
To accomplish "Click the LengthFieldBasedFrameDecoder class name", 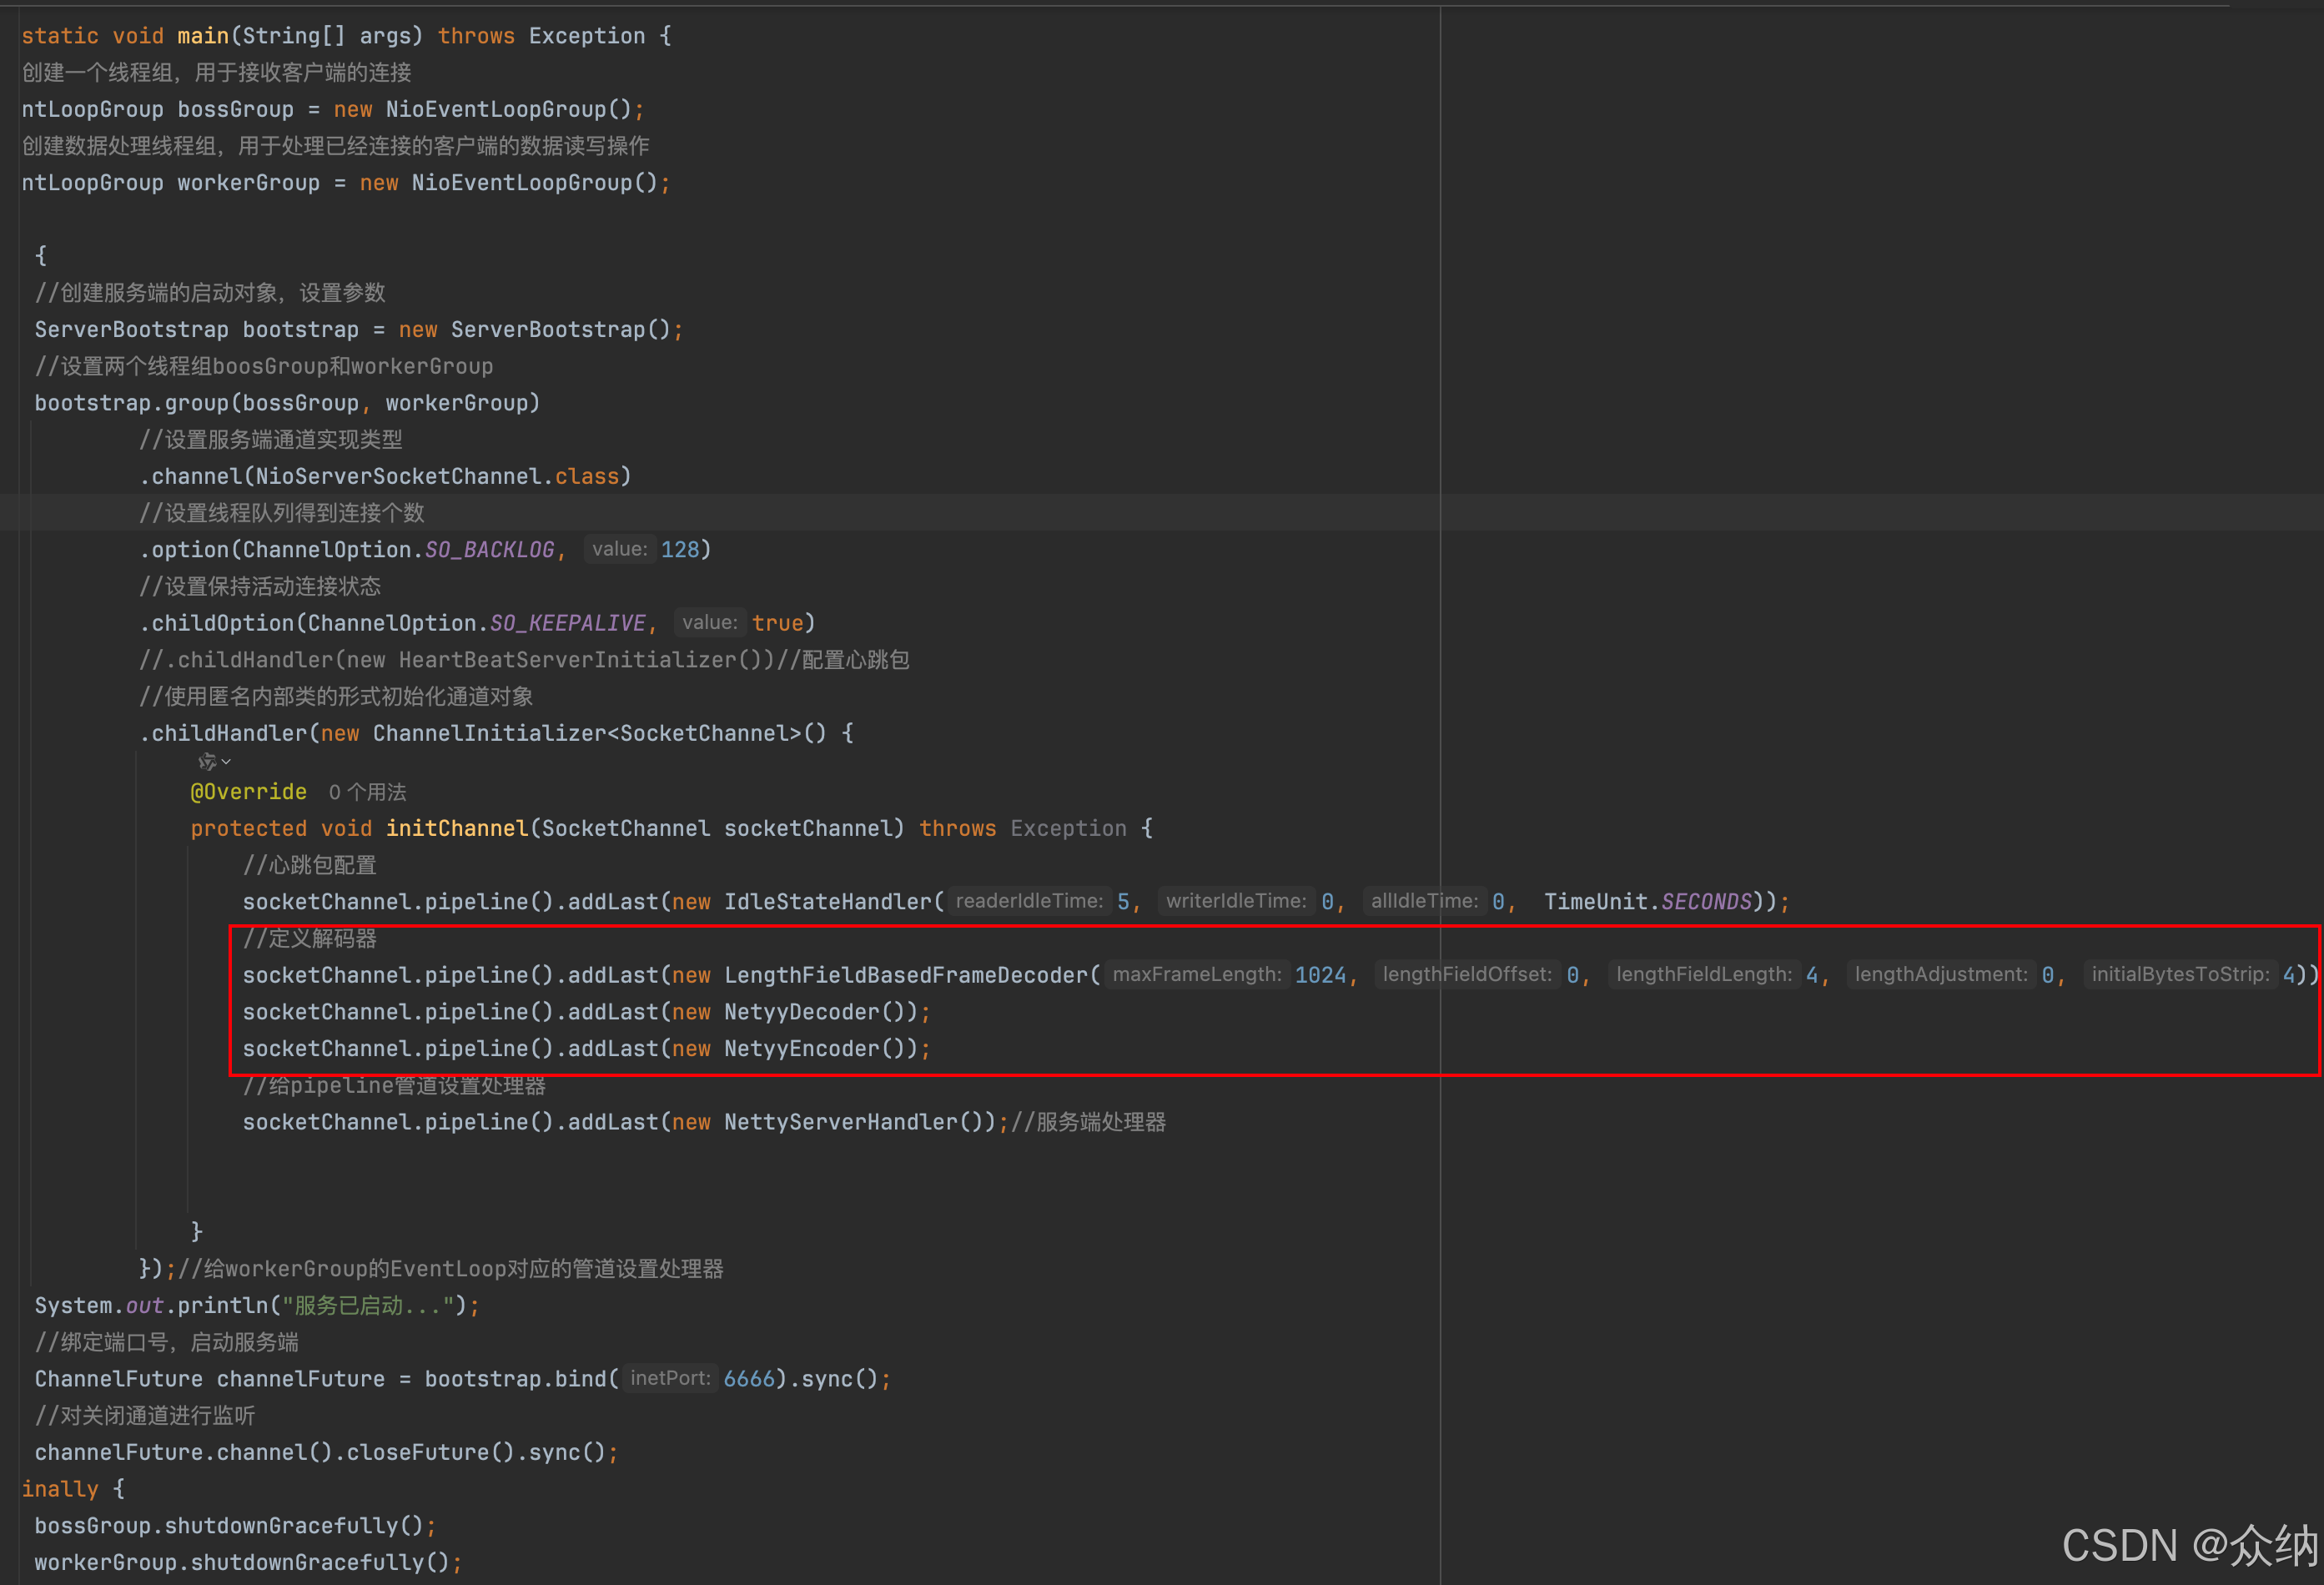I will (x=905, y=975).
